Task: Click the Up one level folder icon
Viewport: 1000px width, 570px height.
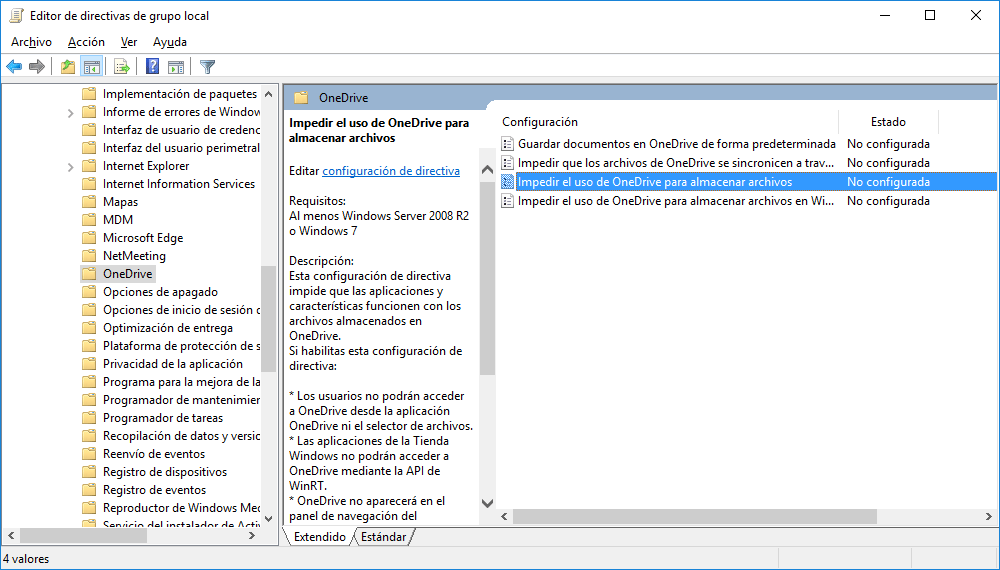Action: pos(68,66)
